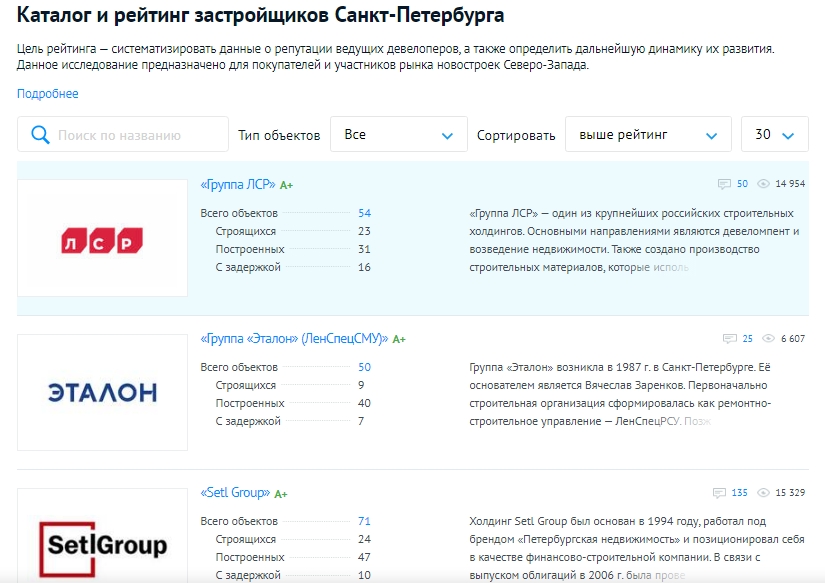Click A+ rating badge next to Группа ЛСР
The width and height of the screenshot is (825, 583).
coord(286,185)
